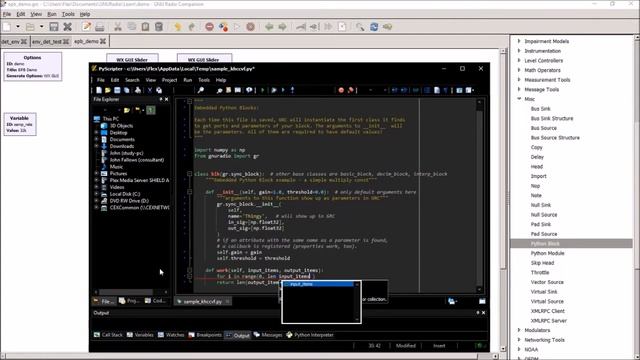The height and width of the screenshot is (360, 640).
Task: Switch to the Messages tab
Action: (x=268, y=335)
